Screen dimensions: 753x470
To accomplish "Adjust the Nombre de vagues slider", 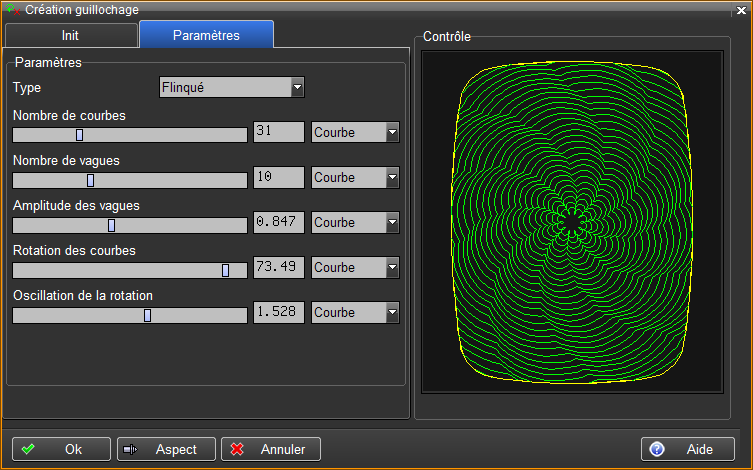I will pyautogui.click(x=130, y=181).
